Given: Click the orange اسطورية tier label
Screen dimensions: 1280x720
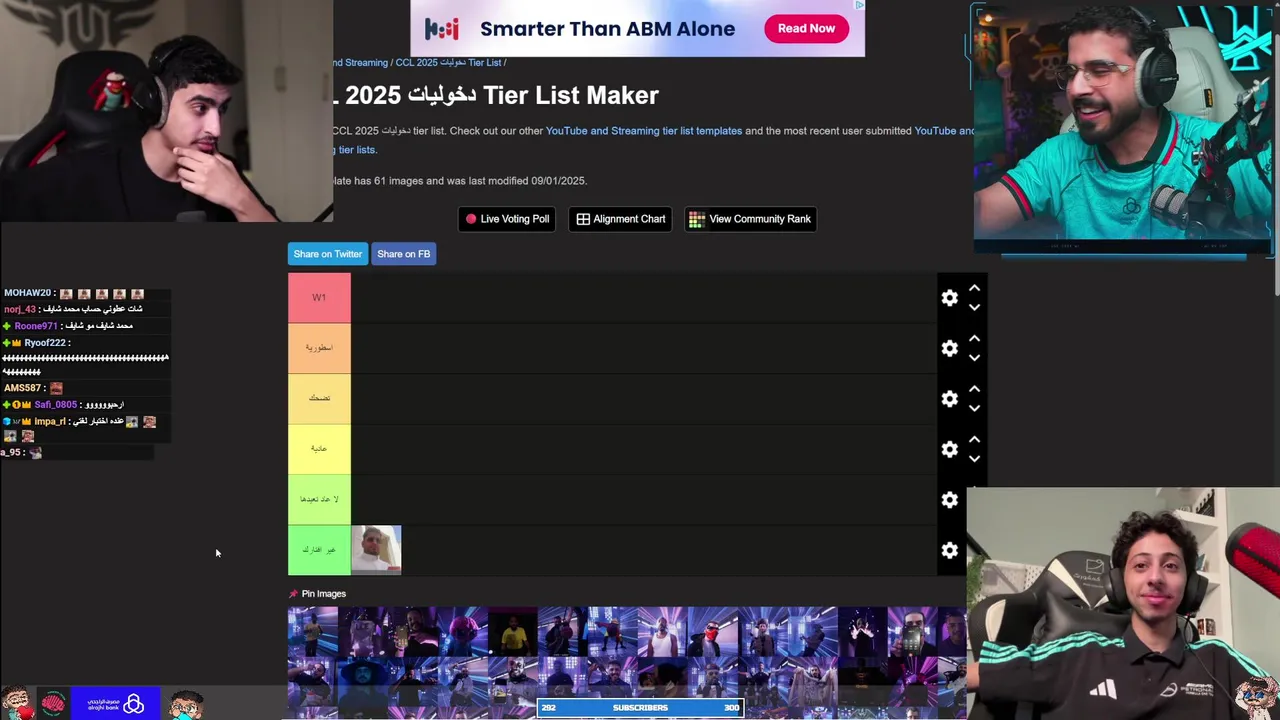Looking at the screenshot, I should pyautogui.click(x=319, y=348).
